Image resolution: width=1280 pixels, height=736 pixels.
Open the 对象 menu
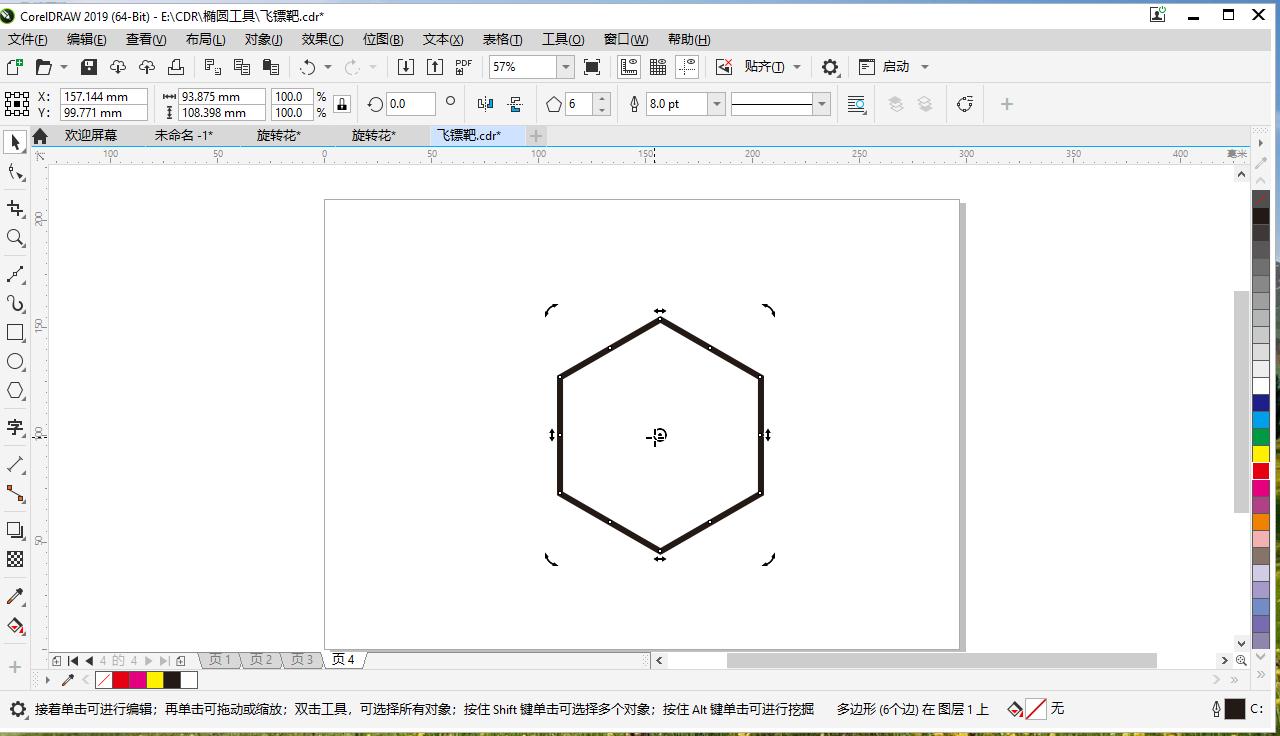point(263,39)
